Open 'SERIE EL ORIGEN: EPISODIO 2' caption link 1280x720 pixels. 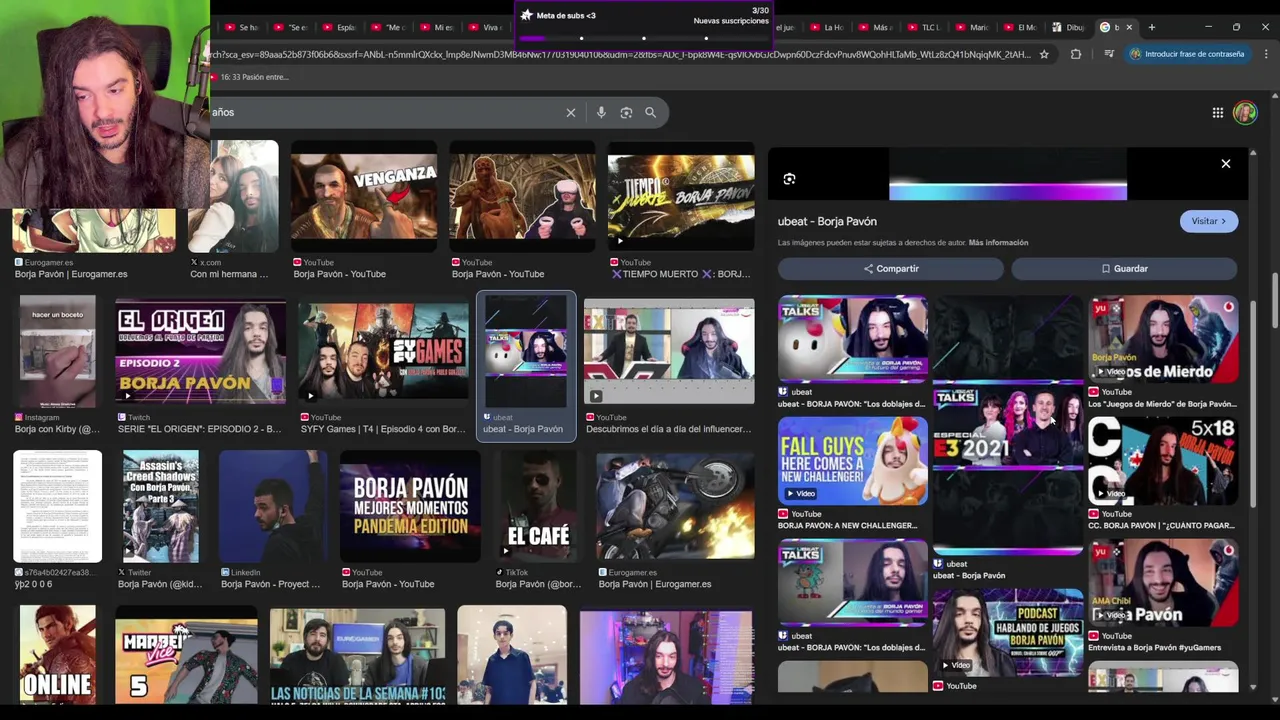click(199, 429)
